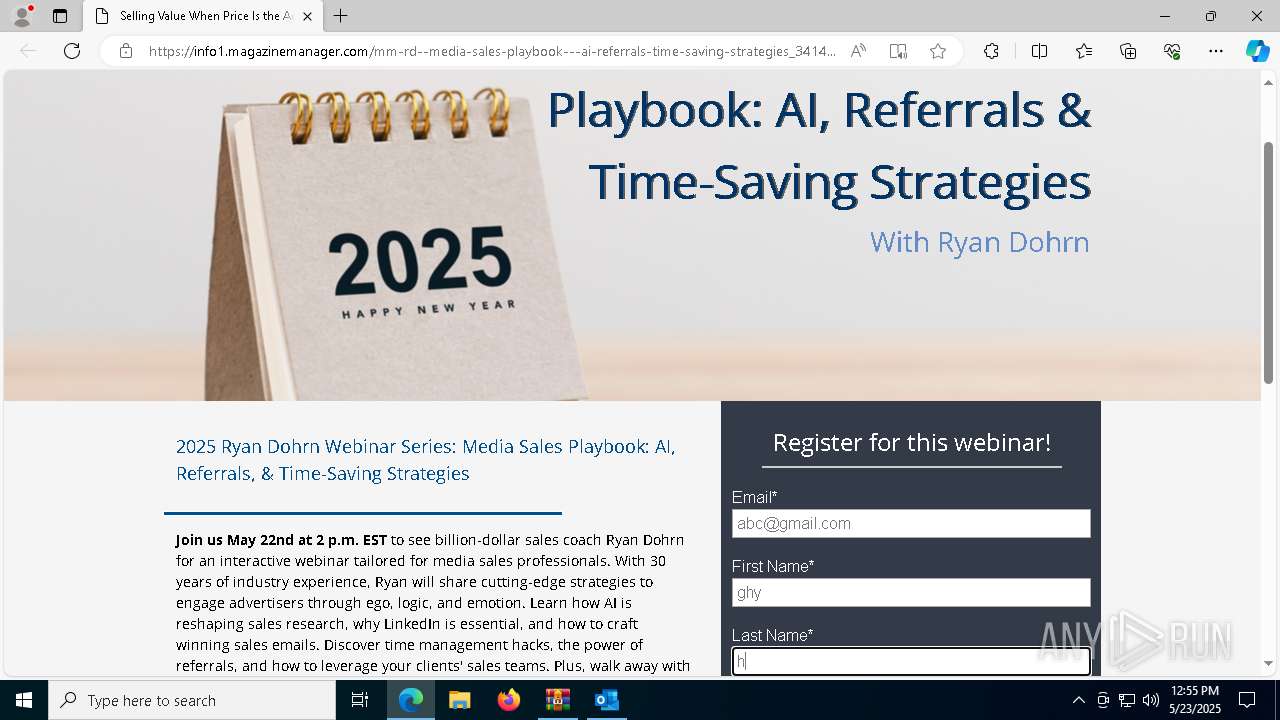Click the taskbar search box

click(192, 700)
